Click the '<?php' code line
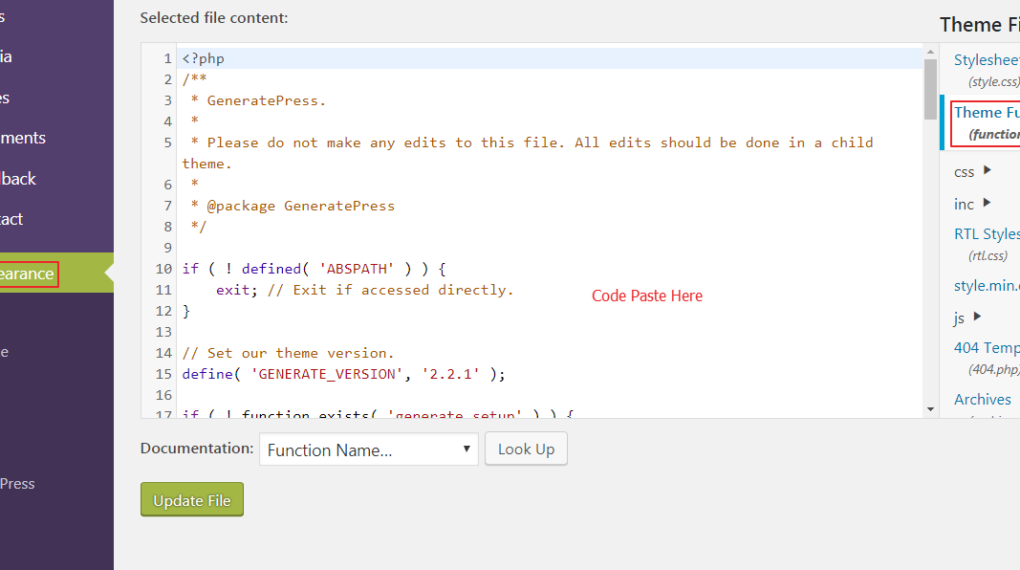Screen dimensions: 1020x570 coord(203,59)
